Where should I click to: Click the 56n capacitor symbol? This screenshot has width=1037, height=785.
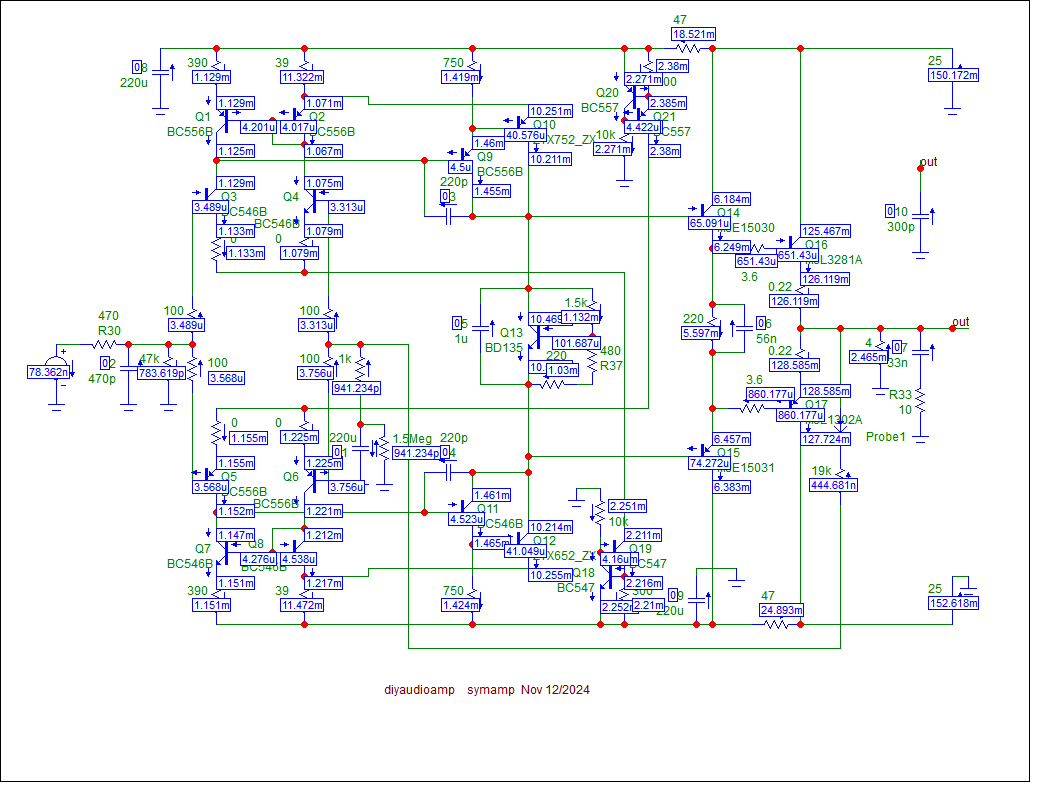coord(745,329)
